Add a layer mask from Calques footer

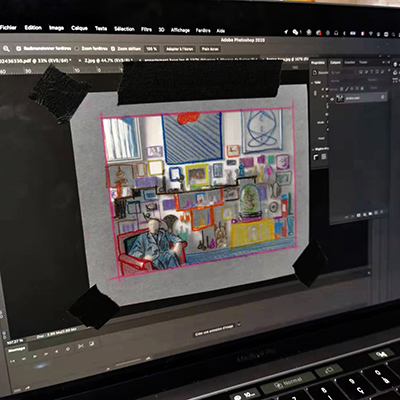click(358, 215)
